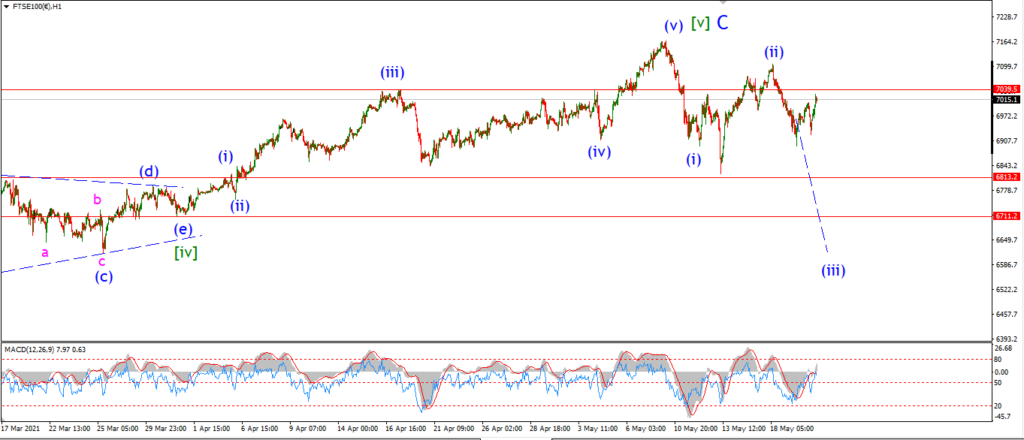Click the current price tag 7015.1
Image resolution: width=1024 pixels, height=440 pixels.
click(x=1006, y=99)
